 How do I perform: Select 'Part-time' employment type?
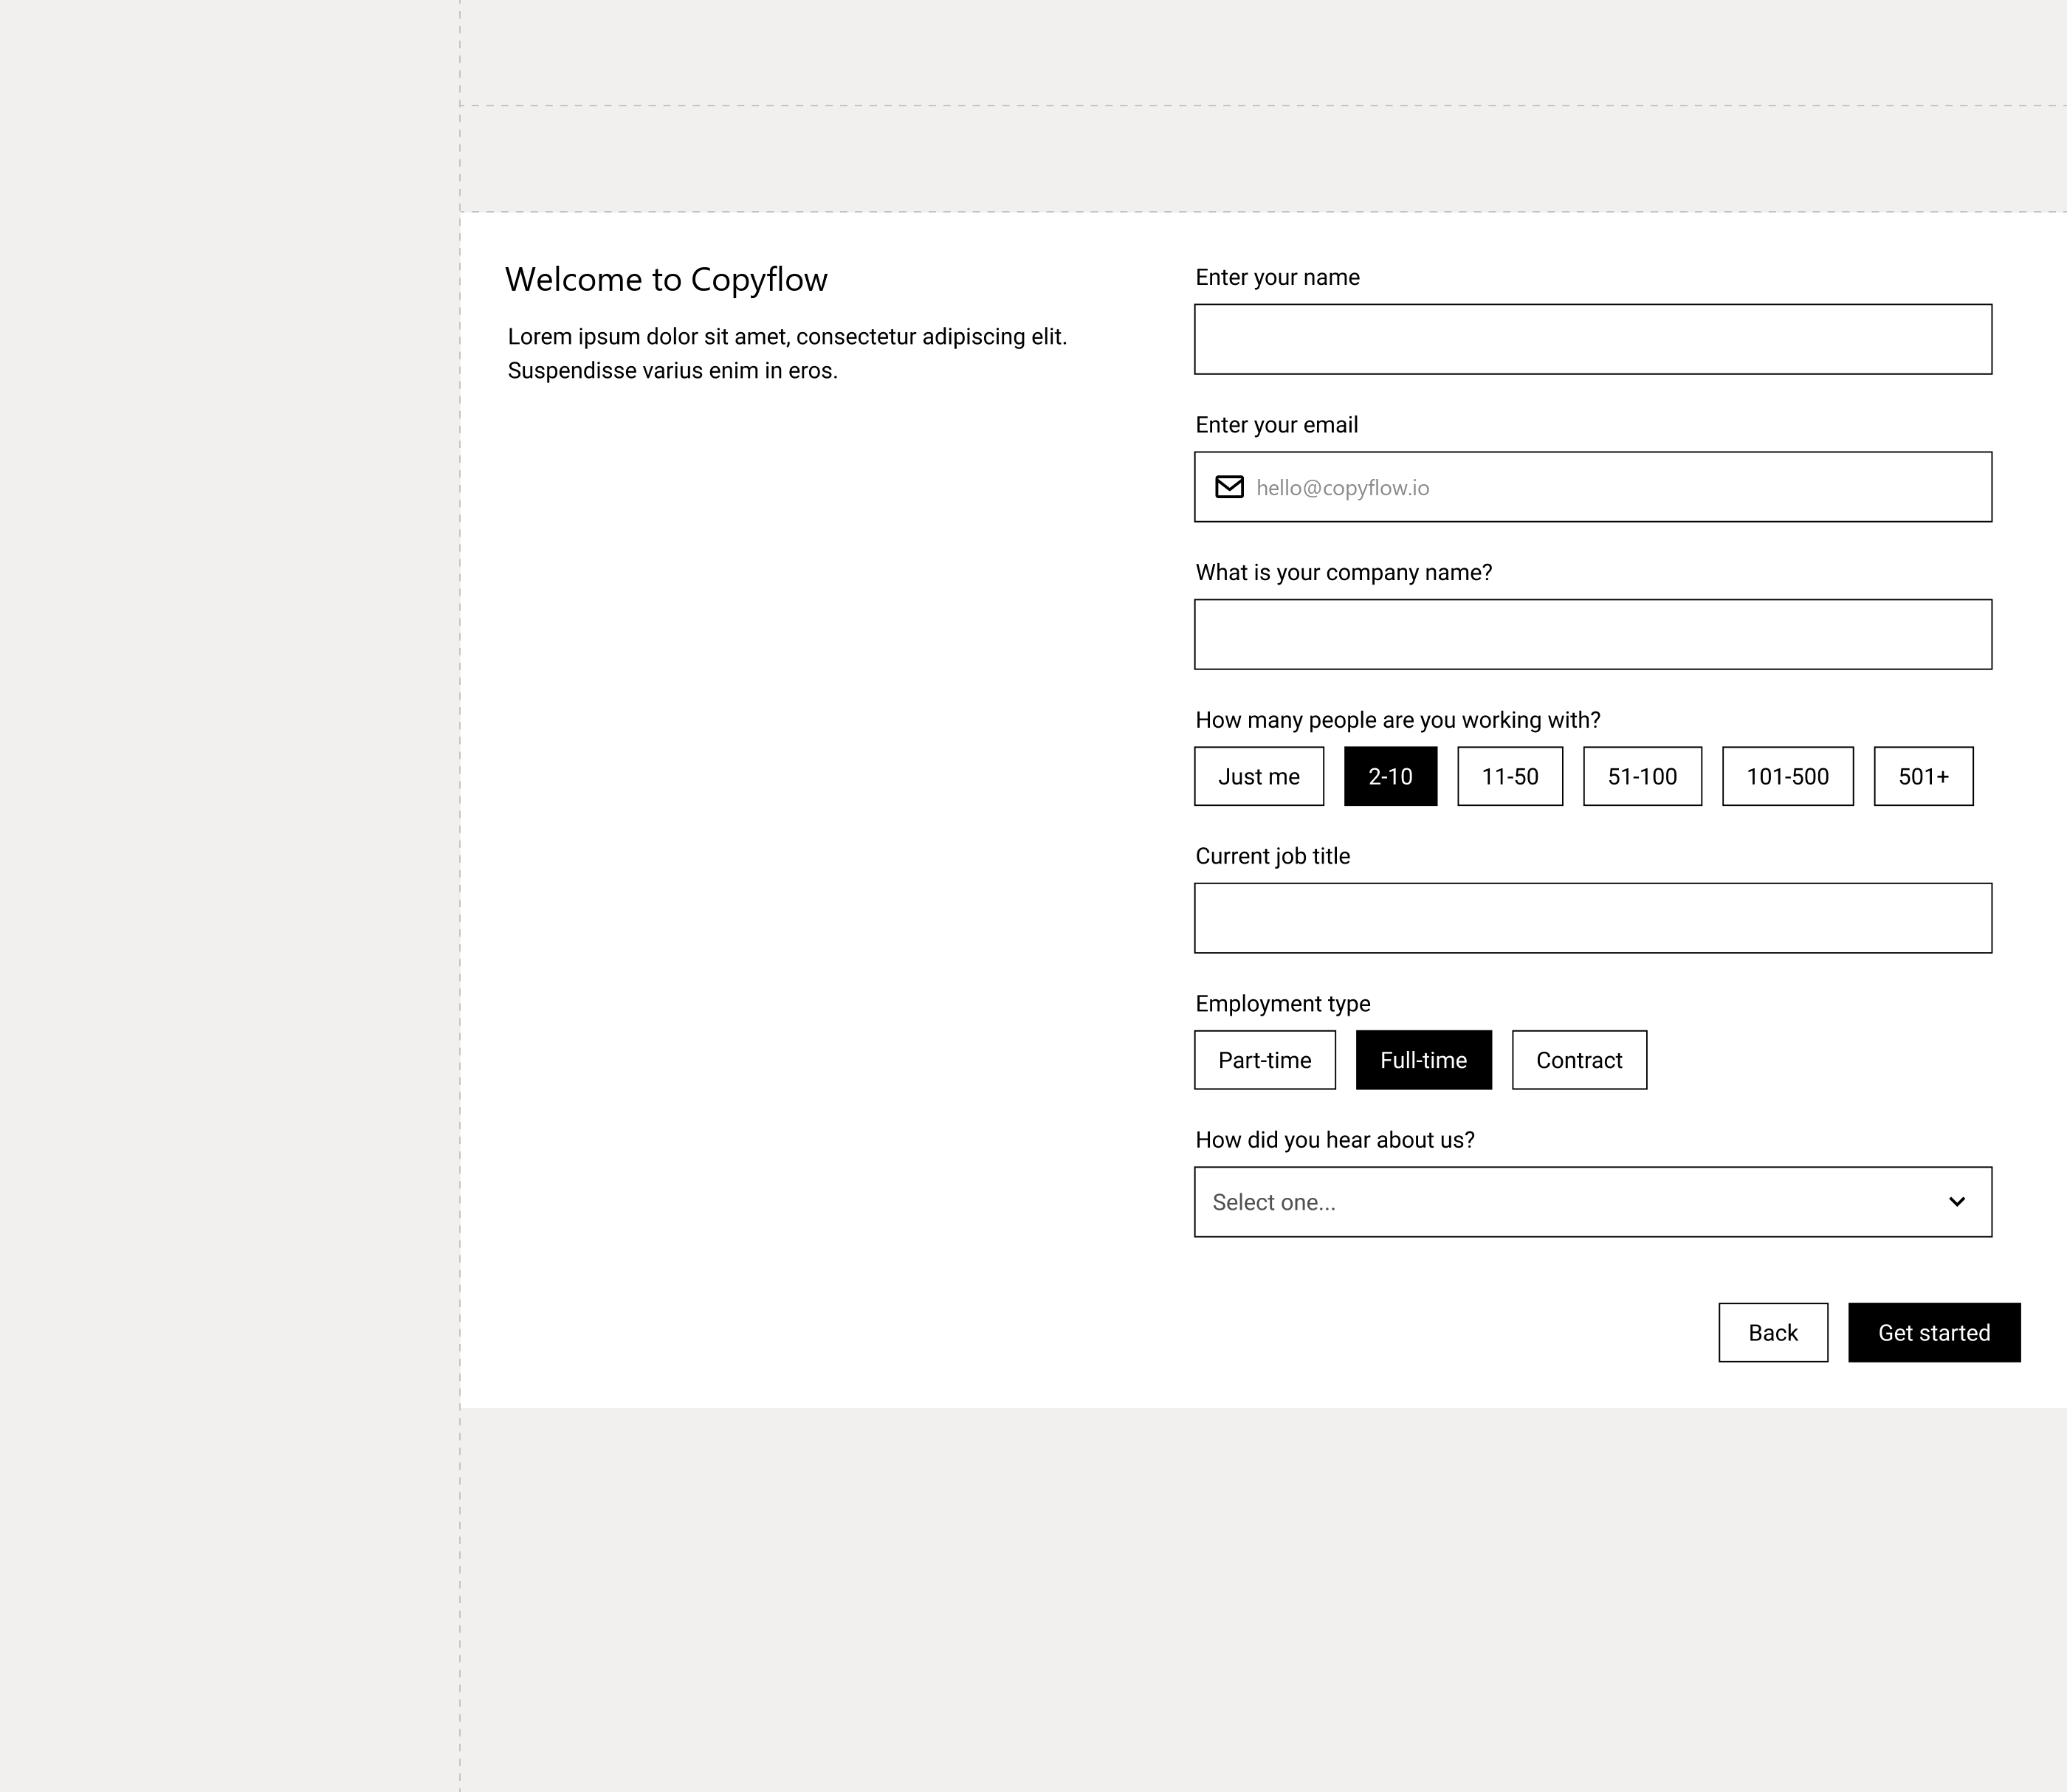pyautogui.click(x=1265, y=1060)
